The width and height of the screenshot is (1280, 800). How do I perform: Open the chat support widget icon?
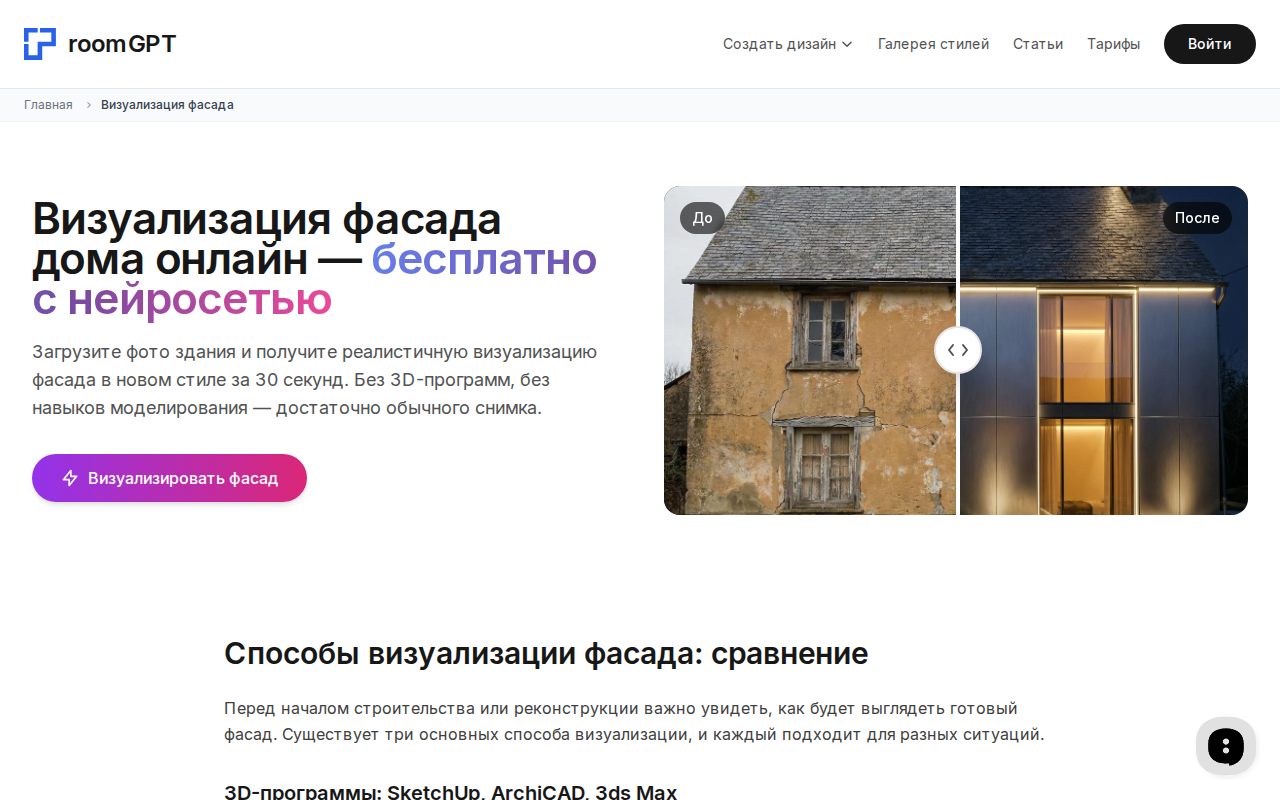1226,746
